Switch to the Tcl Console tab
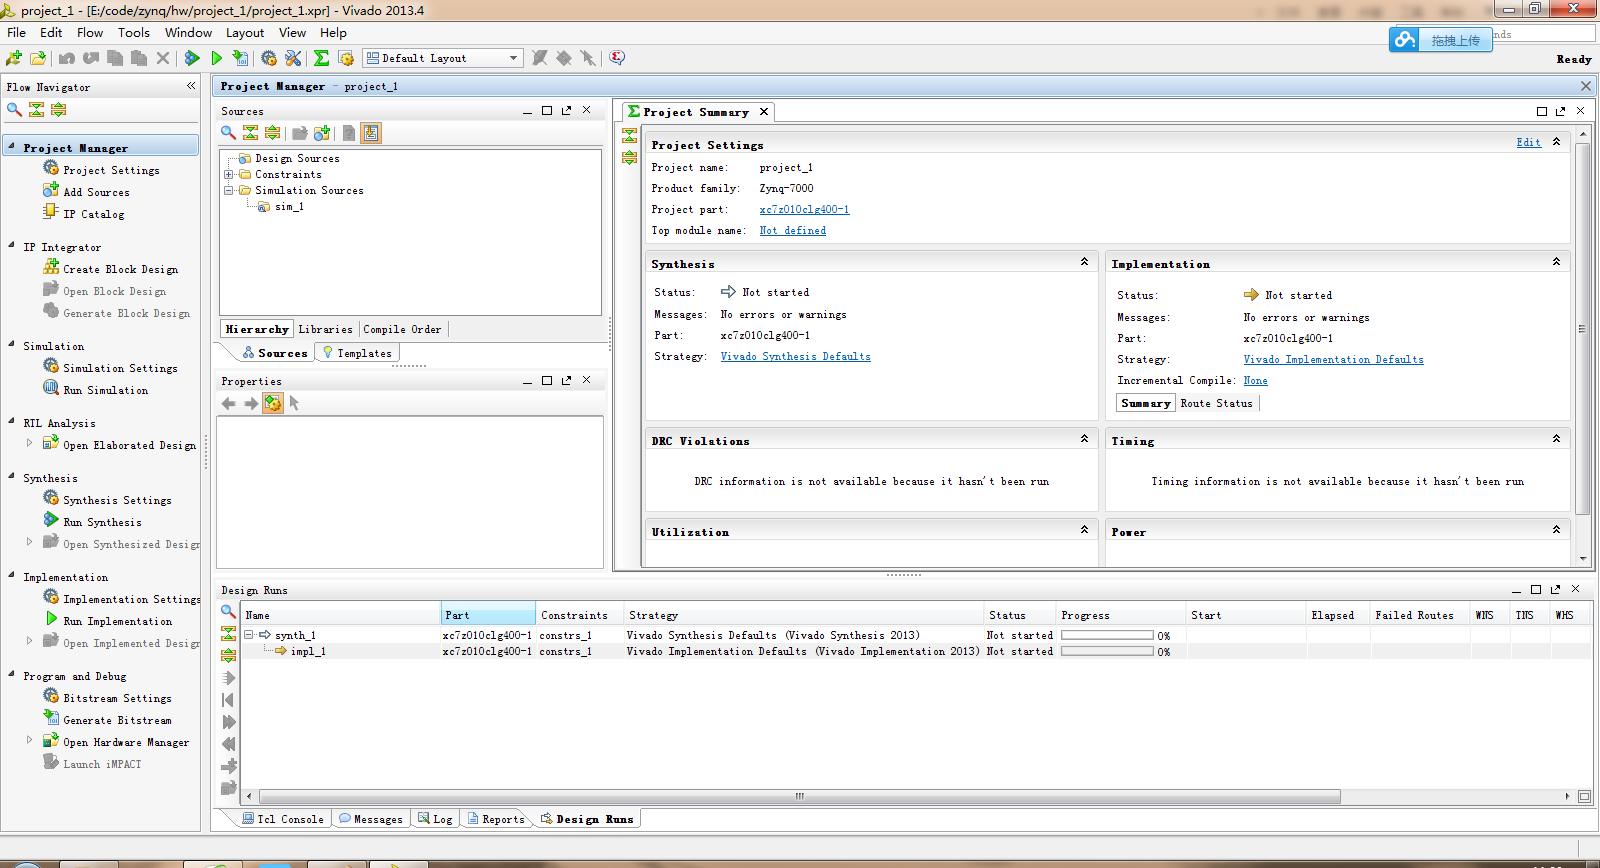Viewport: 1600px width, 868px height. 282,819
